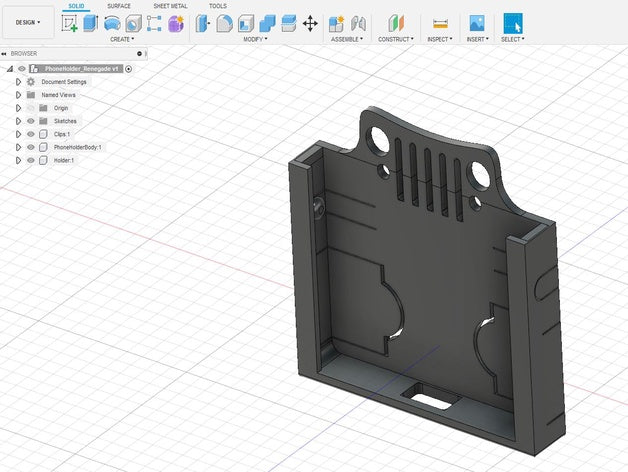Hide the Sketches folder
Screen dimensions: 628x472
[31, 121]
